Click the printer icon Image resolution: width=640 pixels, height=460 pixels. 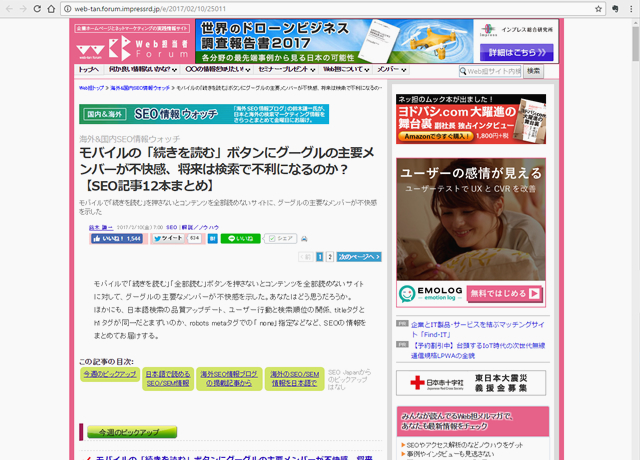[x=304, y=239]
